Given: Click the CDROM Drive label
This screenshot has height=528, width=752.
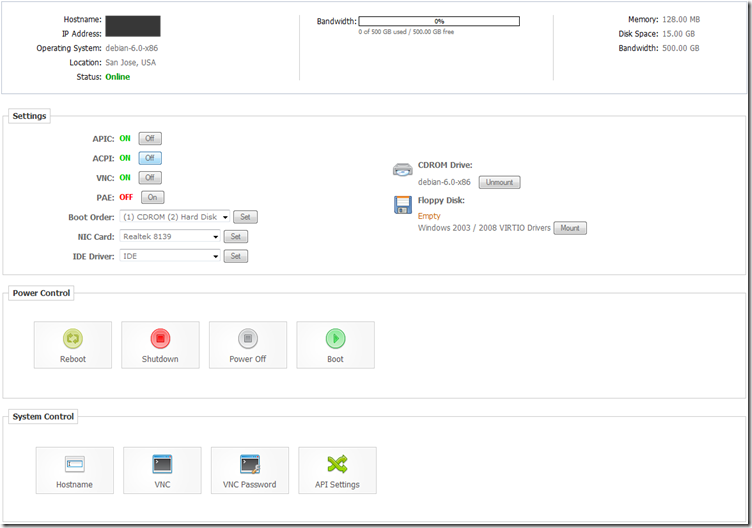Looking at the screenshot, I should (x=445, y=165).
